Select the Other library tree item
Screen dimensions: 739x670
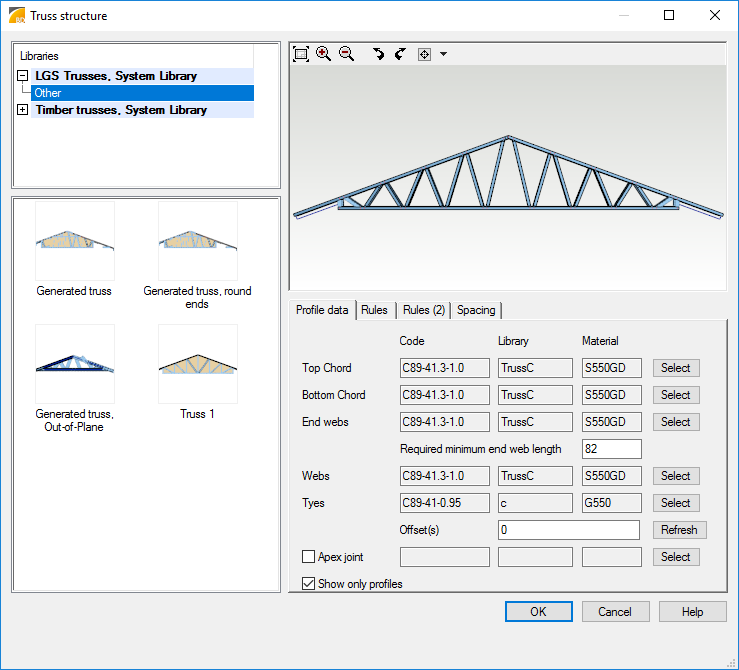(x=48, y=93)
